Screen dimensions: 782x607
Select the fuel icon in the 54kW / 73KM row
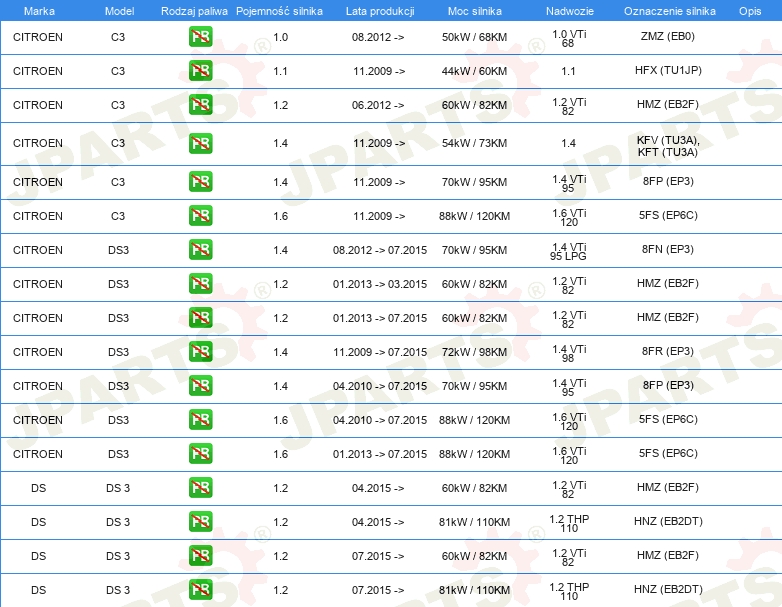pyautogui.click(x=200, y=143)
